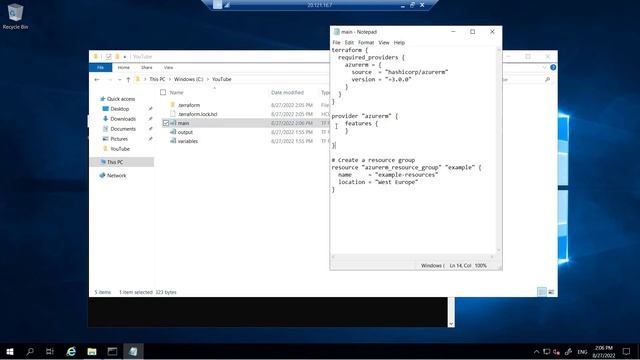Viewport: 640px width, 360px height.
Task: Expand the Windows (C:) breadcrumb chevron
Action: pos(207,80)
